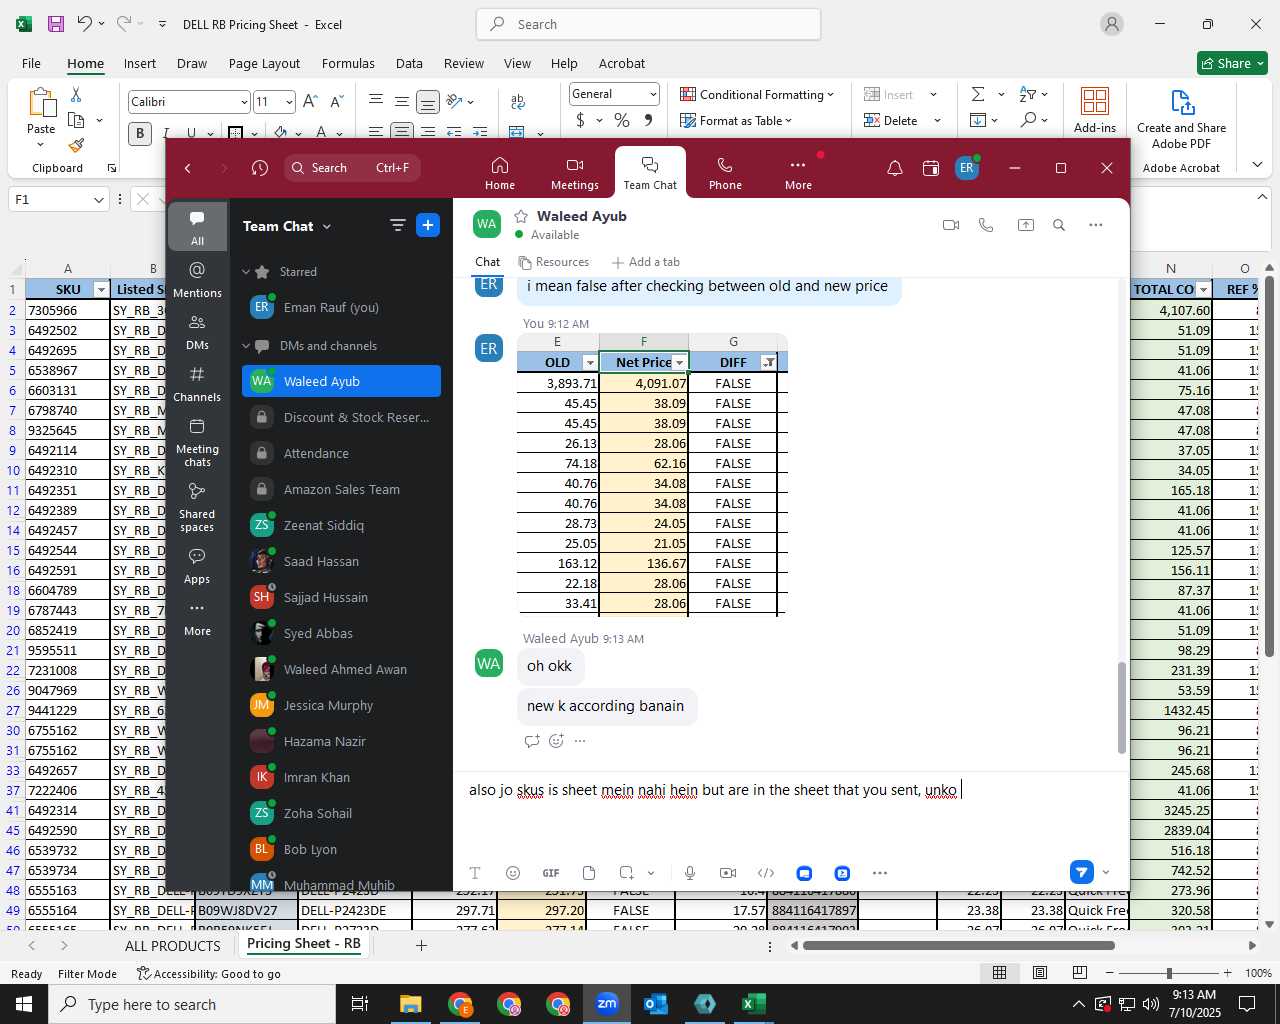Open Mentions in Zoom sidebar
Viewport: 1280px width, 1024px height.
point(197,280)
